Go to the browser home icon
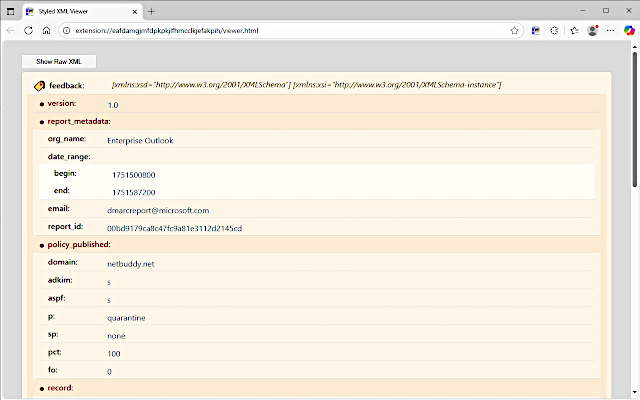 click(47, 31)
